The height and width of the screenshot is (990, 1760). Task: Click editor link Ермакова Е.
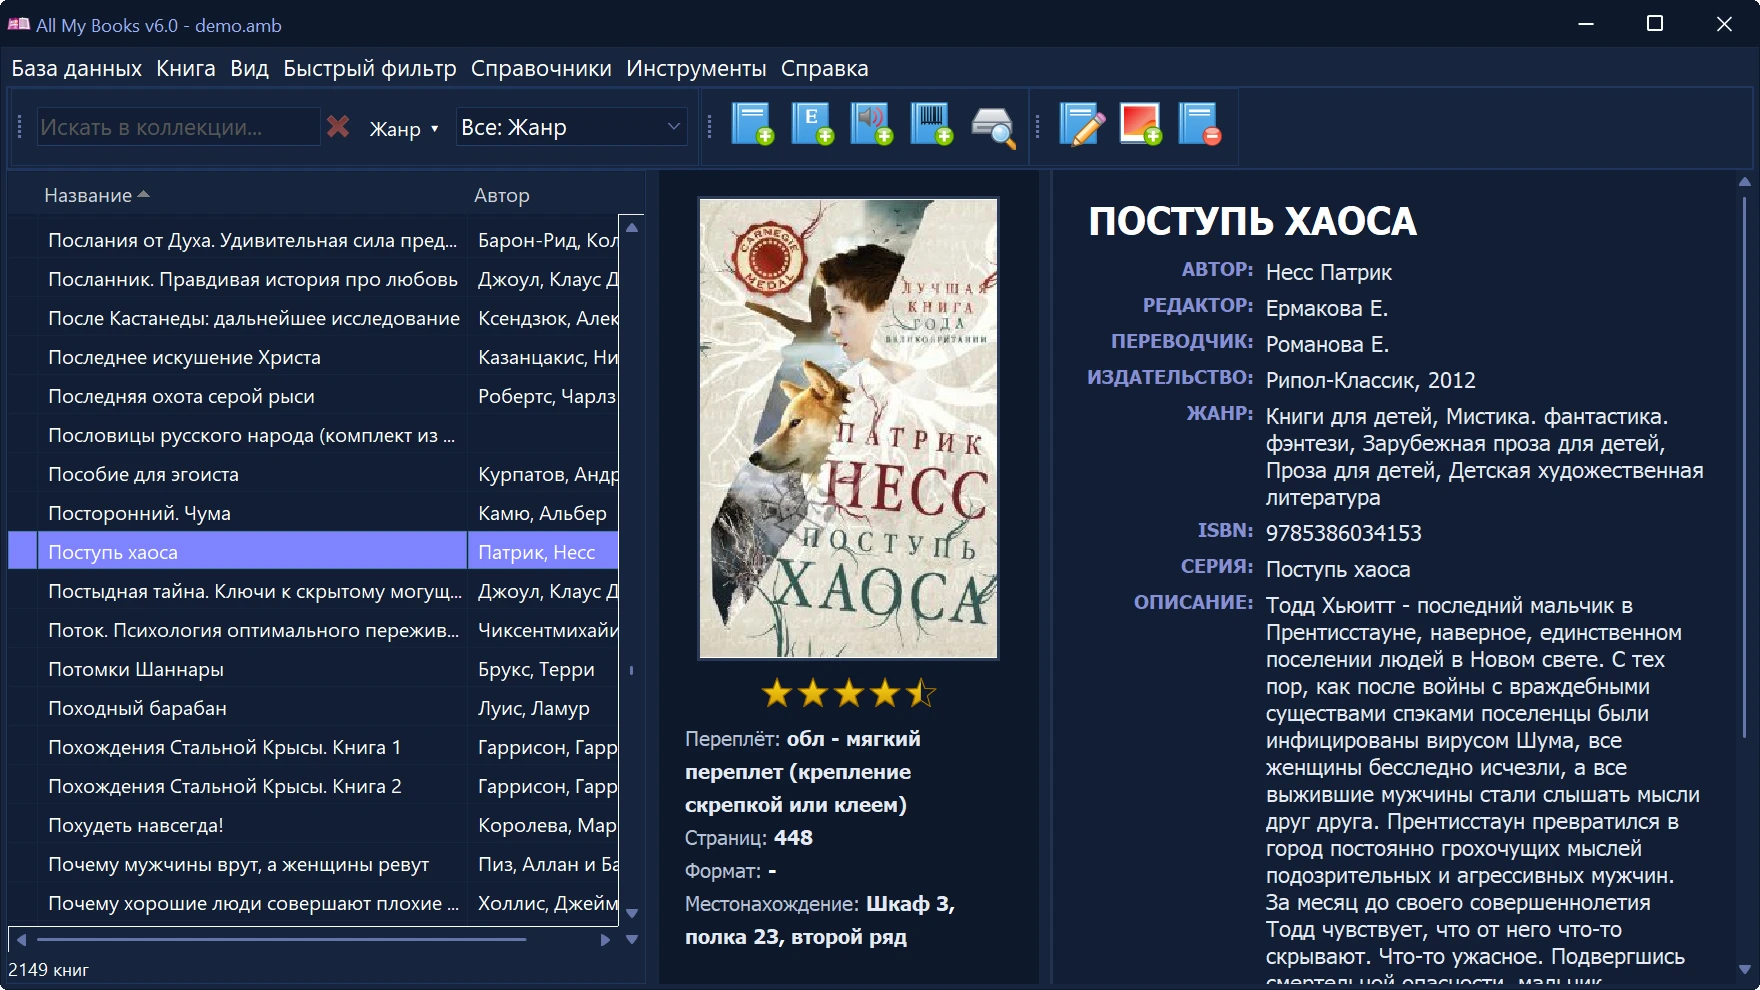pyautogui.click(x=1326, y=308)
